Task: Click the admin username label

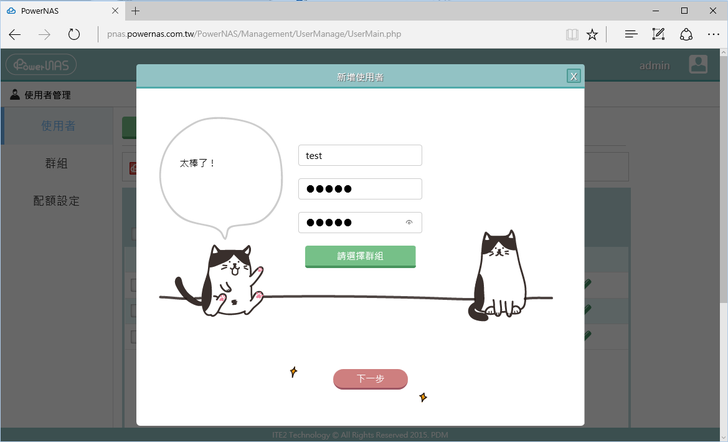Action: tap(655, 65)
